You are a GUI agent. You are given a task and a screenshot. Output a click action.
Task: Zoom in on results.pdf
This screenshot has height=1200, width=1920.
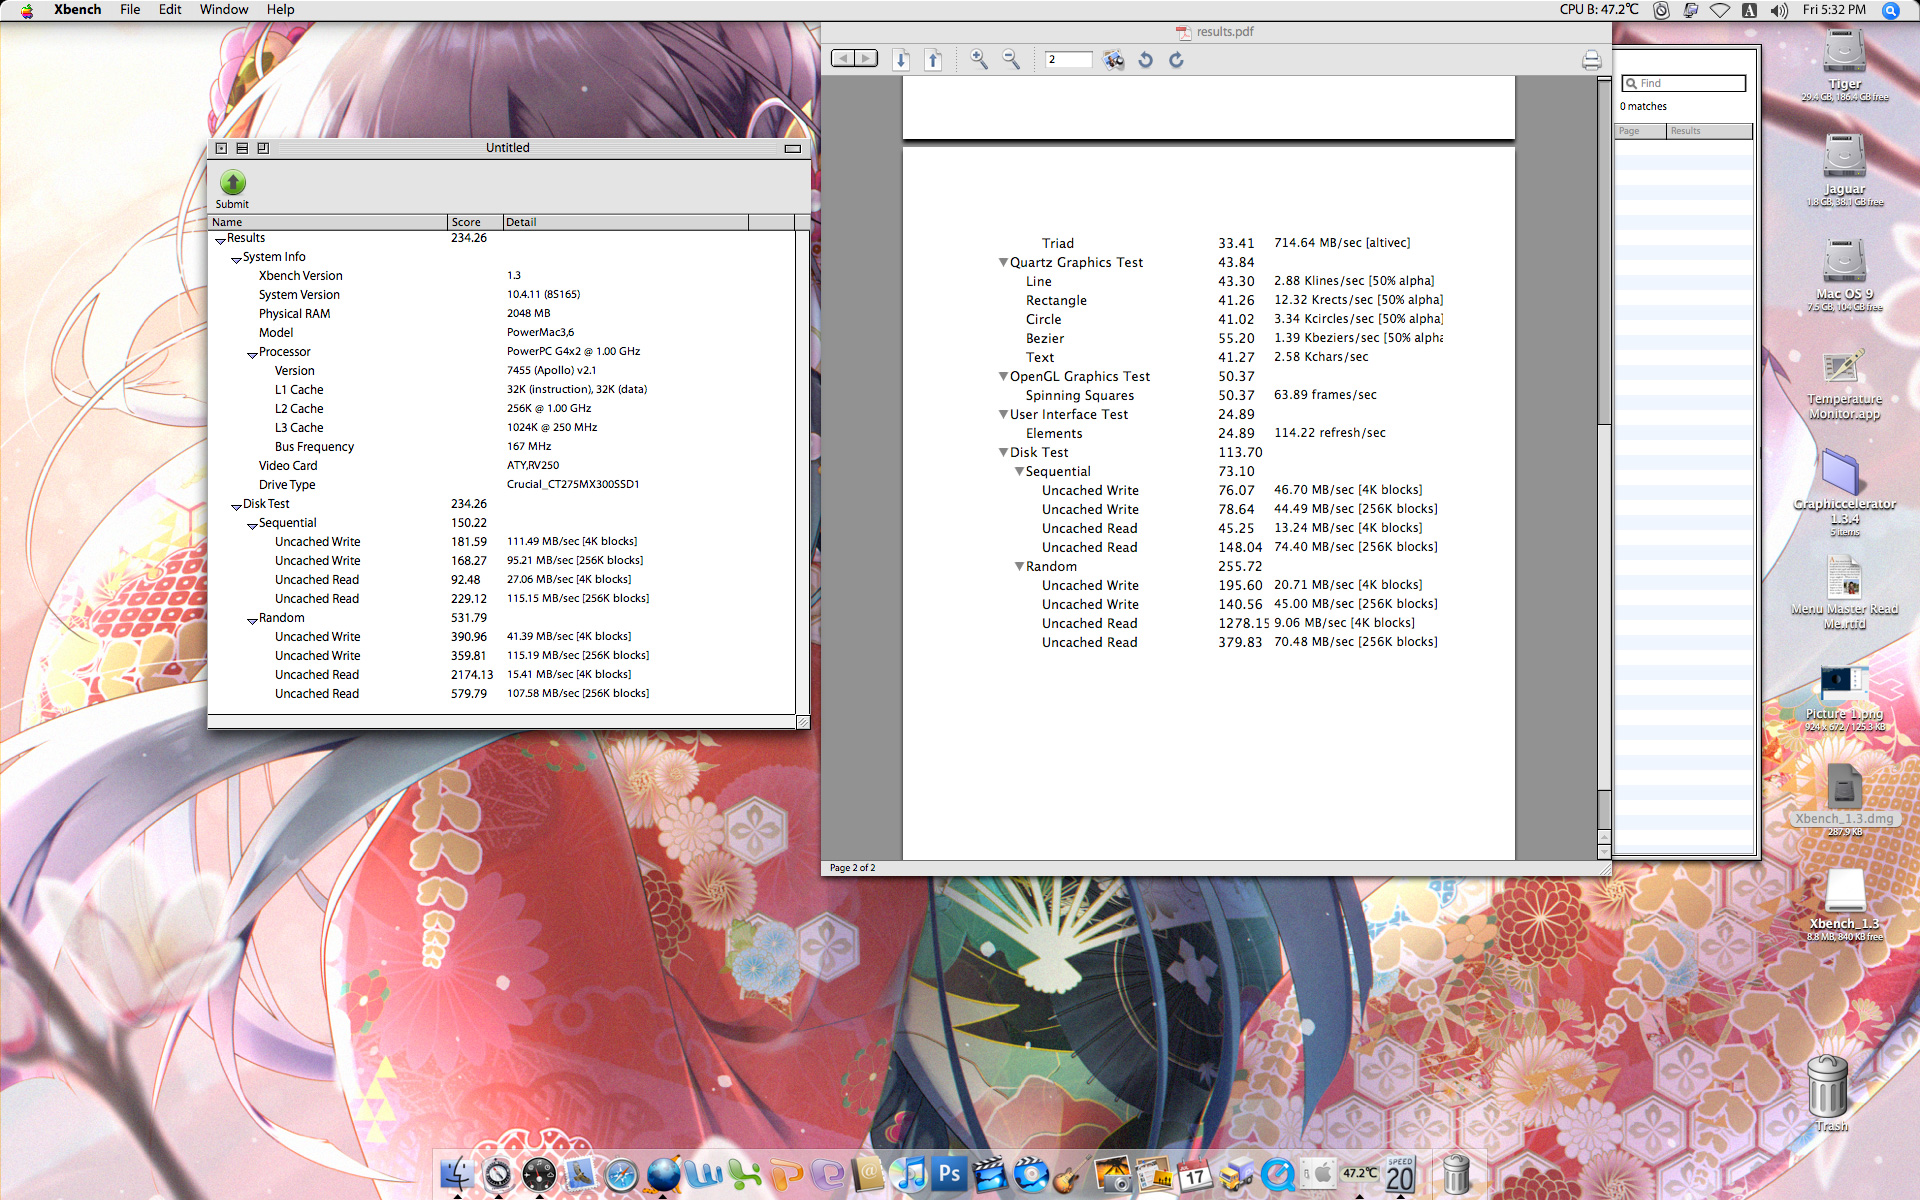pos(979,60)
